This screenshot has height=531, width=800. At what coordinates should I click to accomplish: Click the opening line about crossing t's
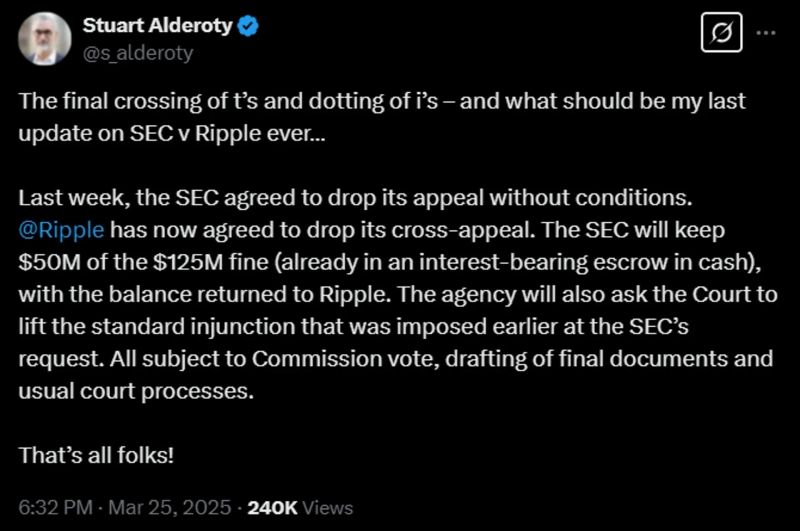(380, 103)
